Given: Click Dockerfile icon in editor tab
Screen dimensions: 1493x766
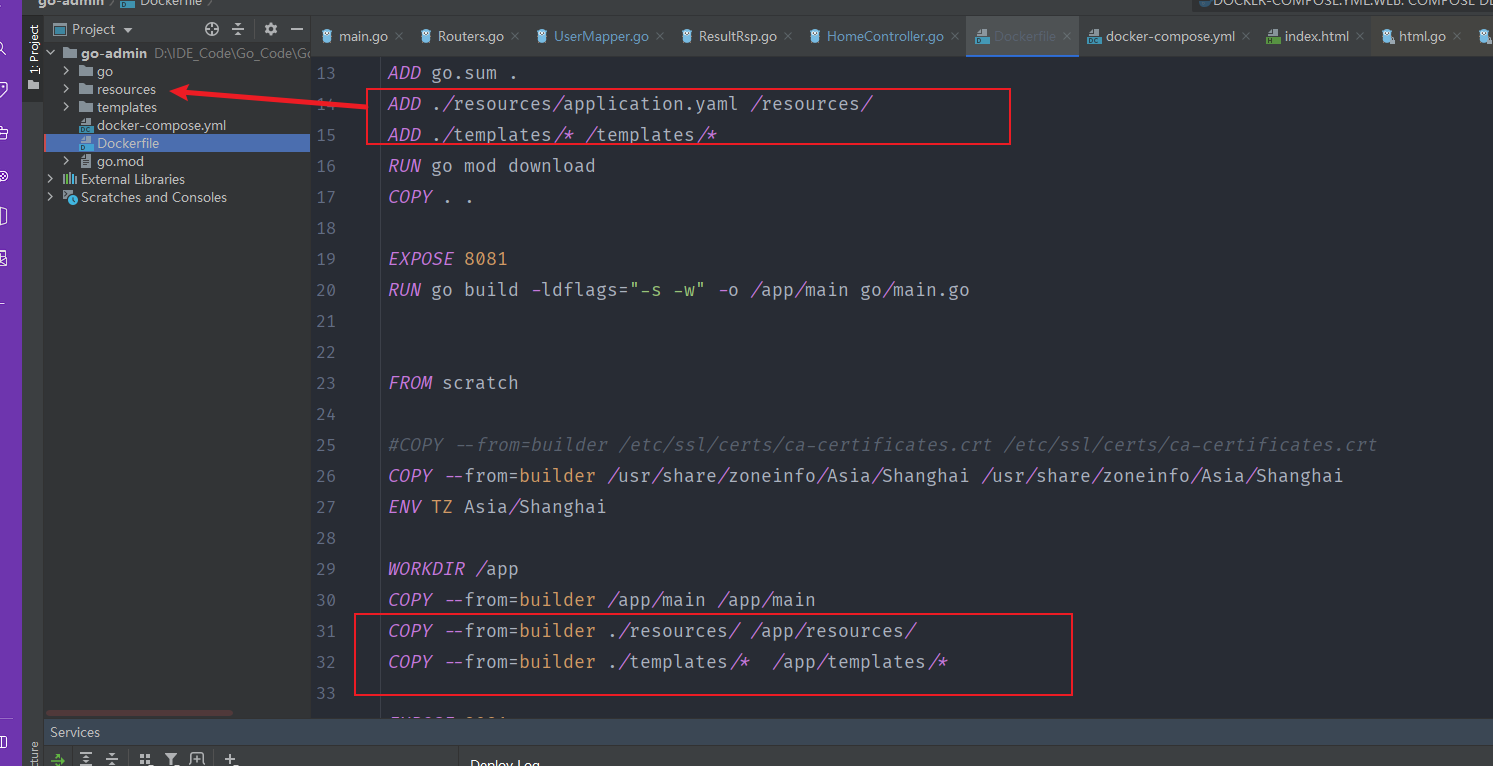Looking at the screenshot, I should tap(982, 37).
